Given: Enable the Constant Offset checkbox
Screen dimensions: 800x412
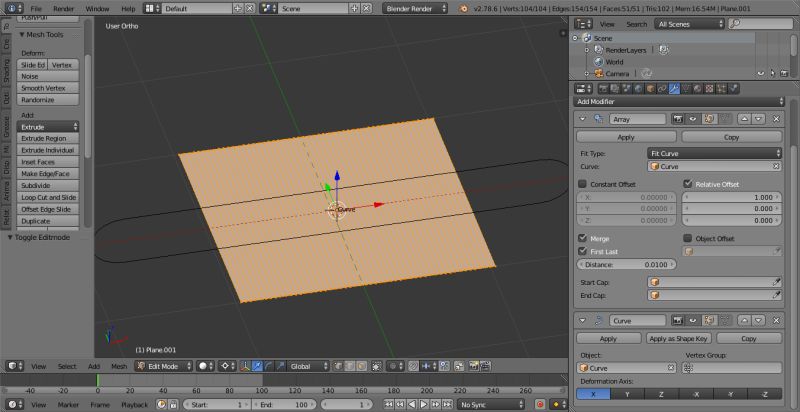Looking at the screenshot, I should click(x=582, y=184).
